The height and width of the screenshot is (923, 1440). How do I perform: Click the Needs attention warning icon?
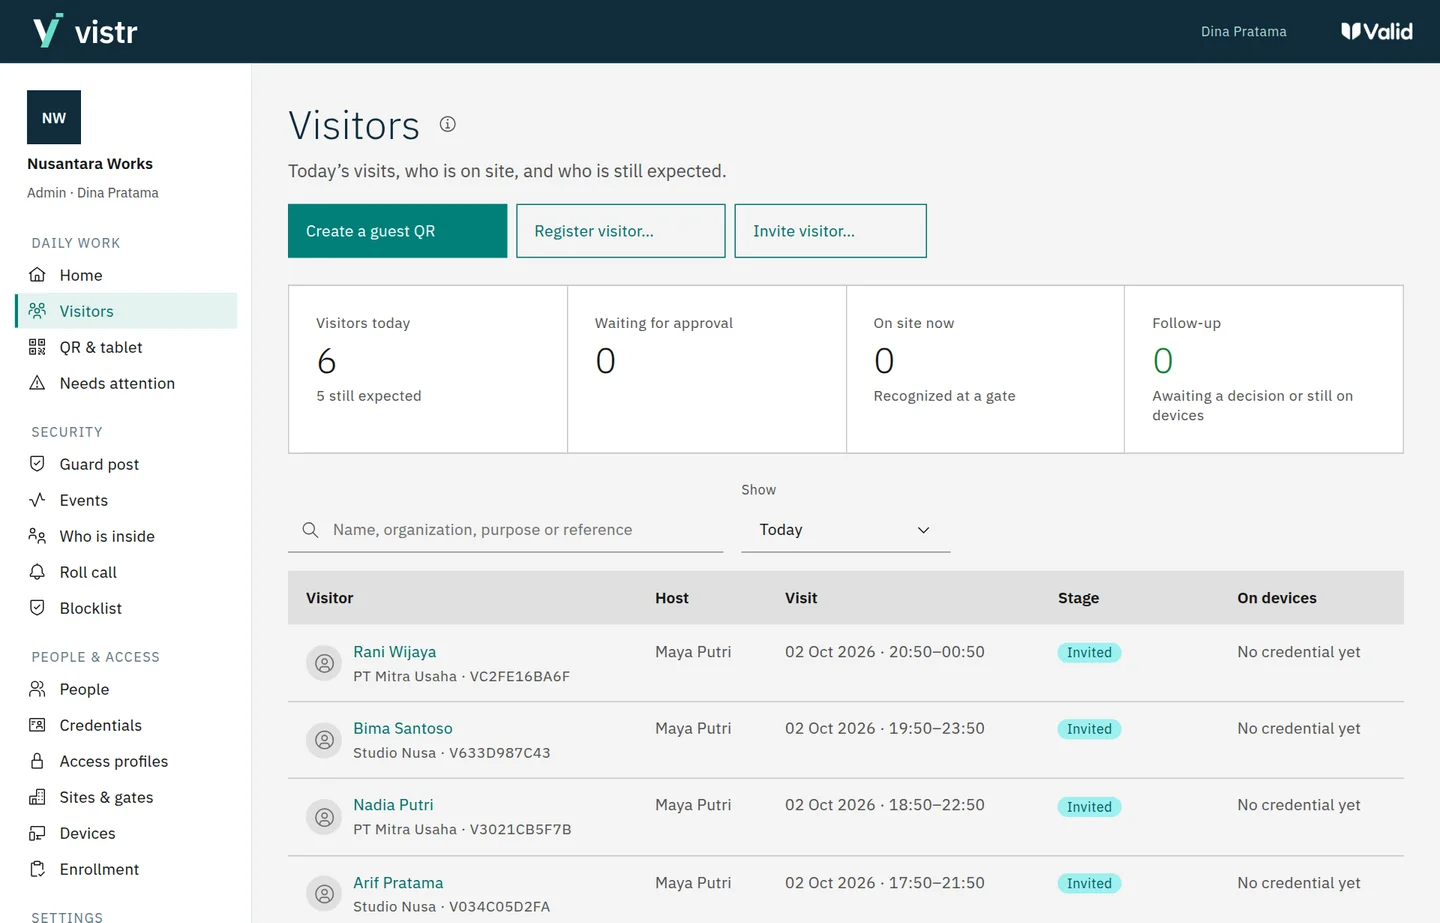pyautogui.click(x=37, y=383)
